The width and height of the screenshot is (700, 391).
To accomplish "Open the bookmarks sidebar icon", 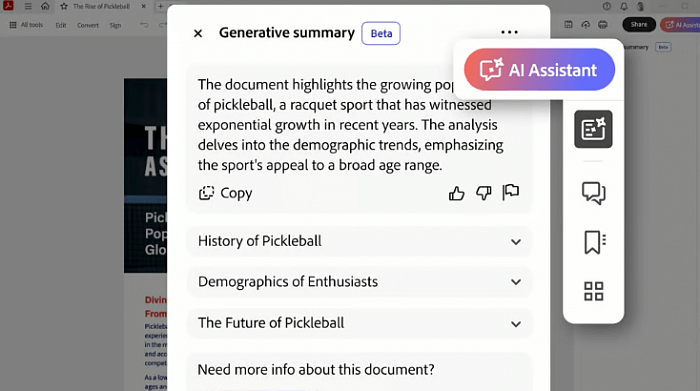I will [595, 242].
